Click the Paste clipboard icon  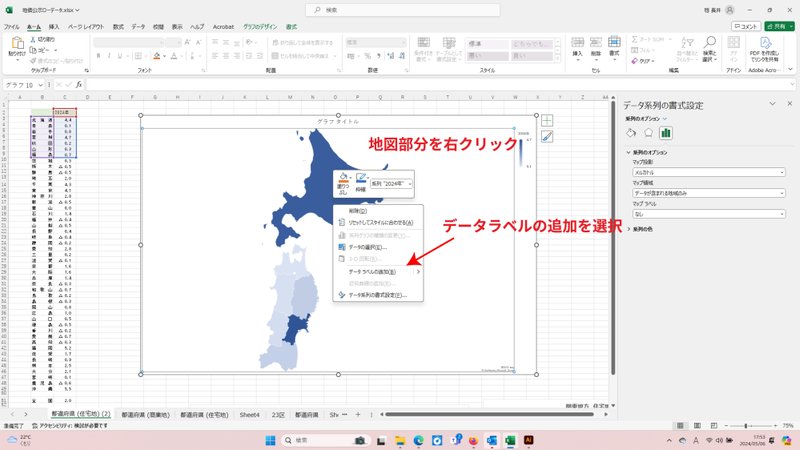17,44
